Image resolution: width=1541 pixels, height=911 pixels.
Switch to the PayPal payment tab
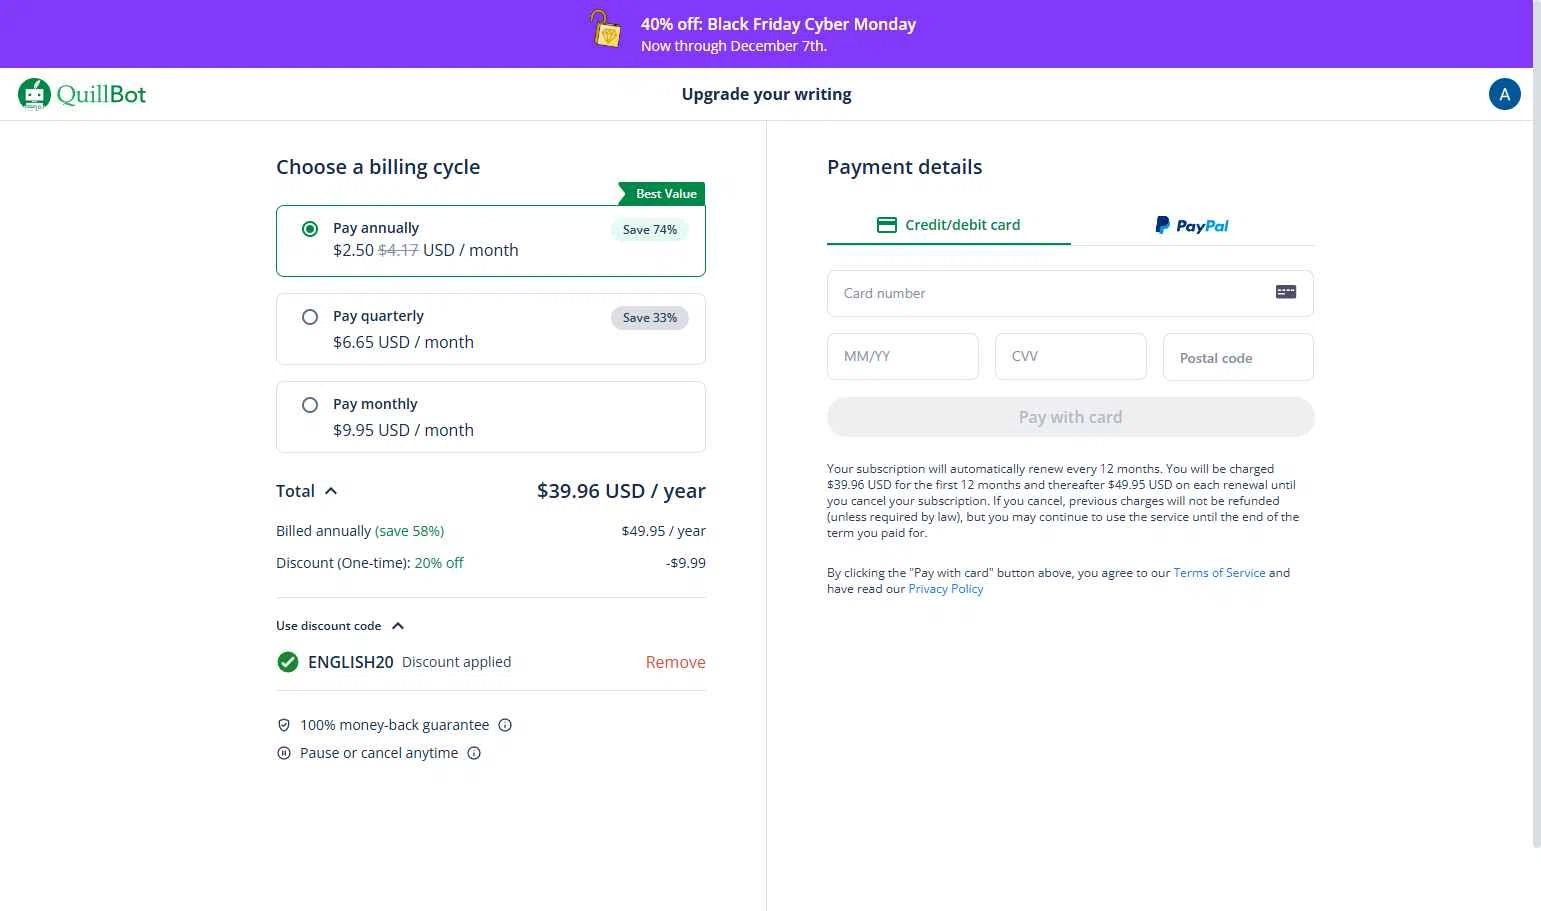point(1192,225)
